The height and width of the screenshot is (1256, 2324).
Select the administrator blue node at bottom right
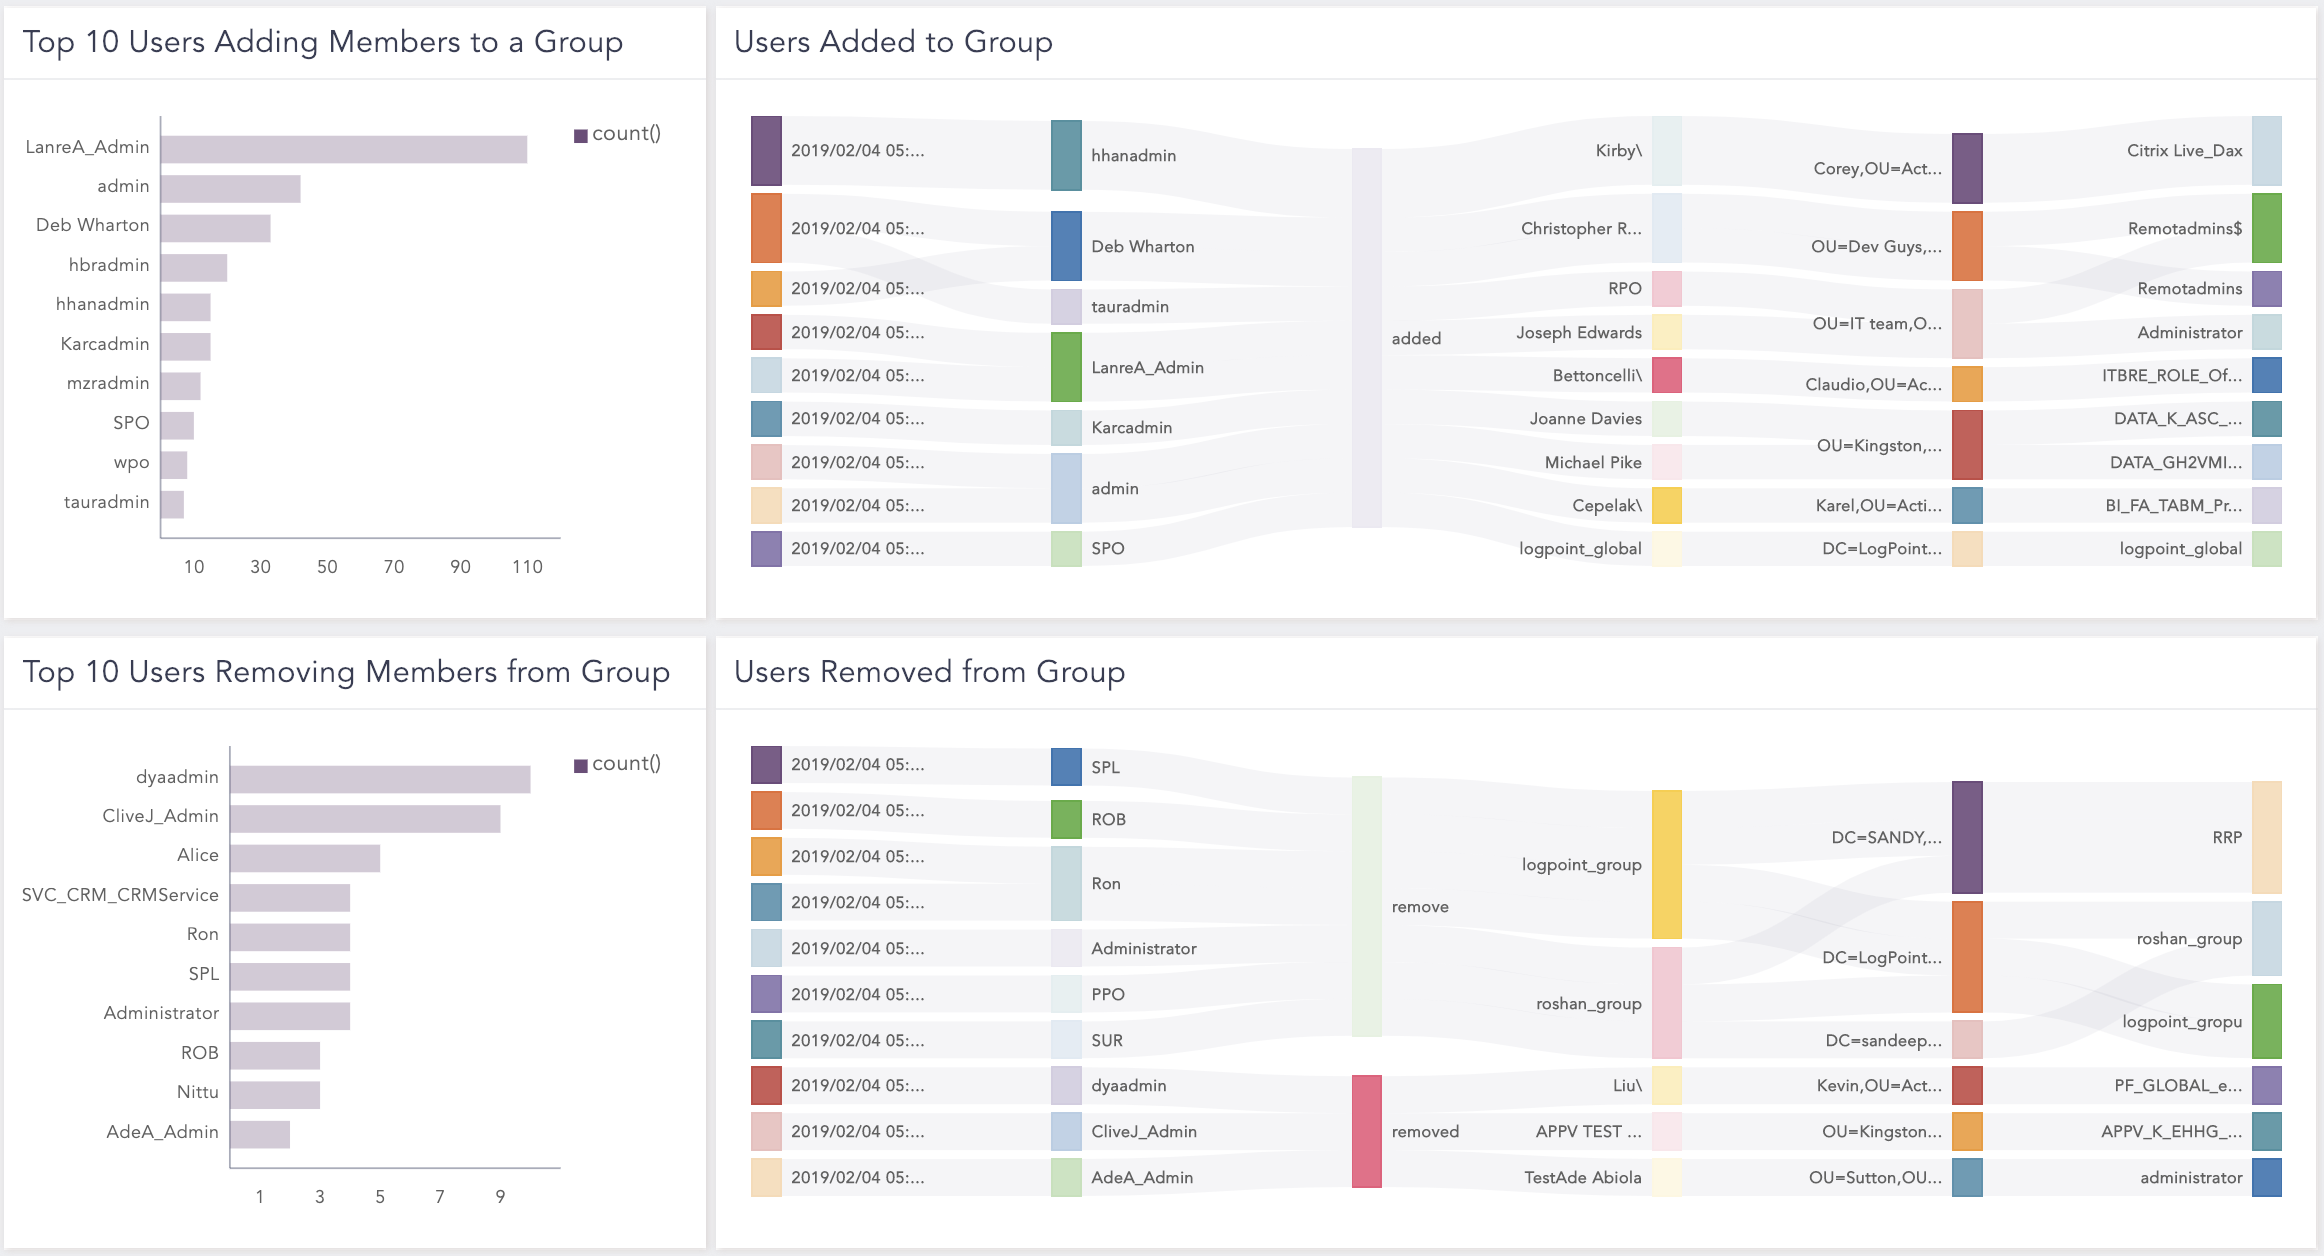(x=2267, y=1177)
